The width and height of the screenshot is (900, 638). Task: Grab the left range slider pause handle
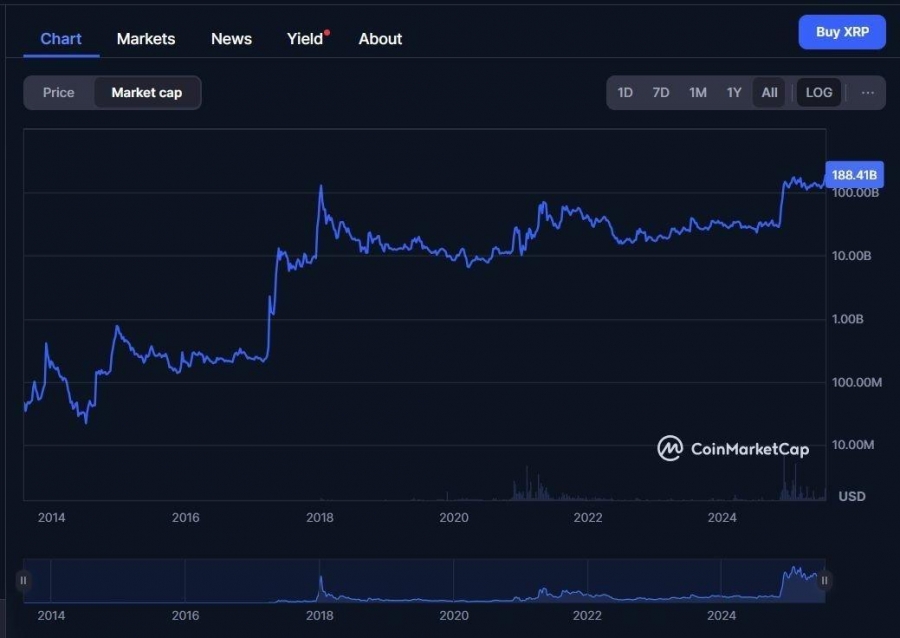tap(23, 580)
